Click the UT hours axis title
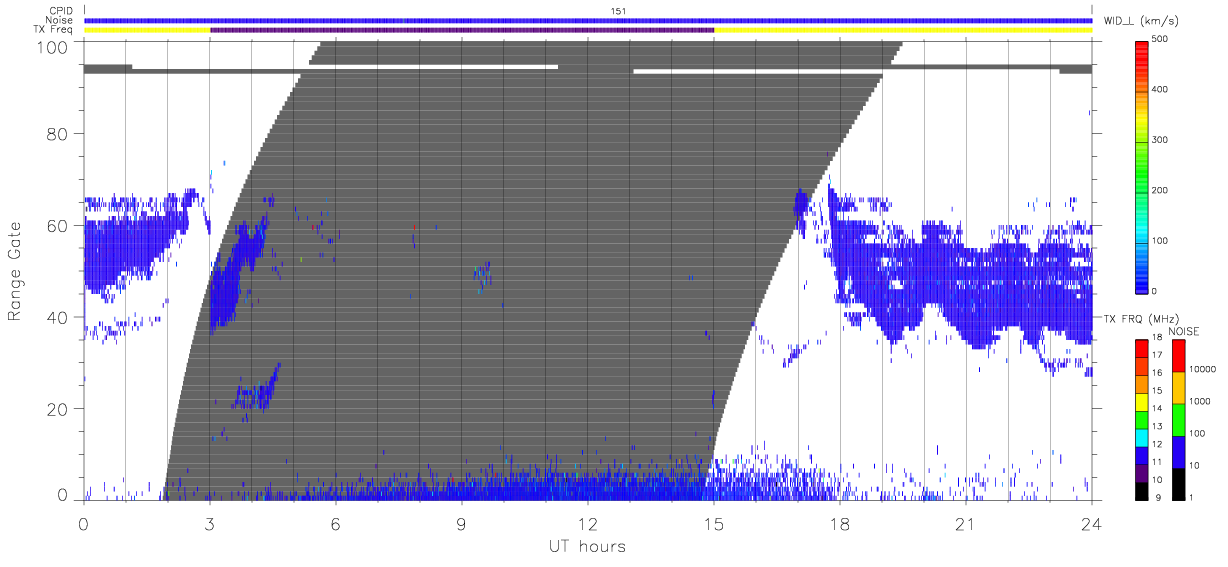 [x=587, y=546]
